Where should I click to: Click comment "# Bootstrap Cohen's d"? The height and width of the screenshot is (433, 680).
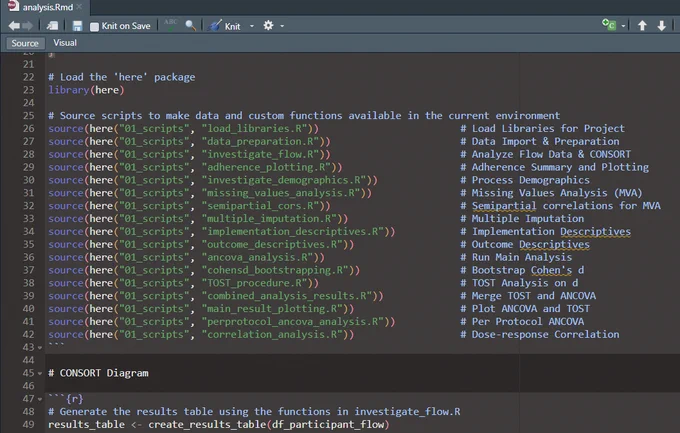point(522,270)
